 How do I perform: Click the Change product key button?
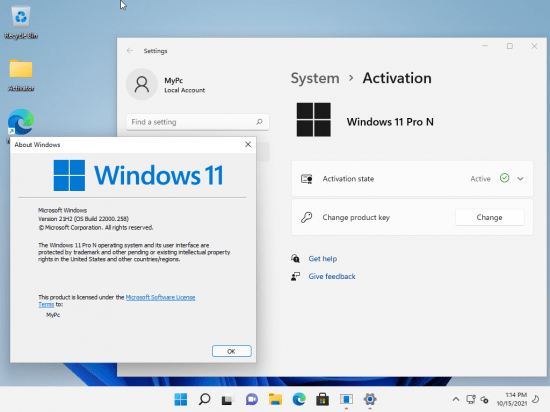coord(489,217)
